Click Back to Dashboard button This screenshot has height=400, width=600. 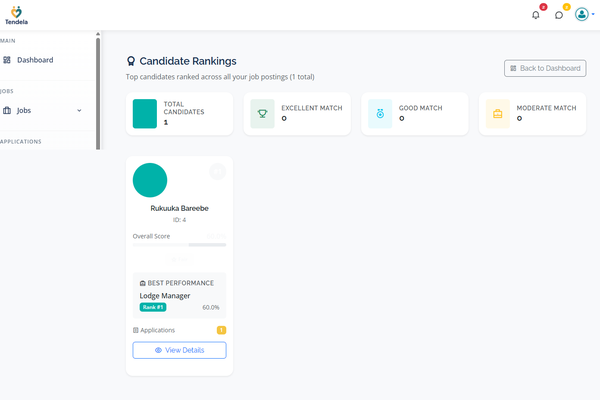pos(545,68)
